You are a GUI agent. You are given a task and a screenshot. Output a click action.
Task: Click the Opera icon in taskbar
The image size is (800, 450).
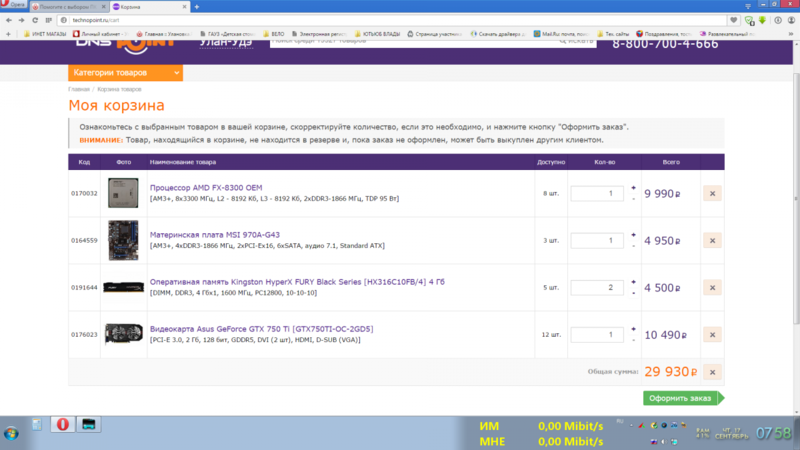tap(62, 426)
